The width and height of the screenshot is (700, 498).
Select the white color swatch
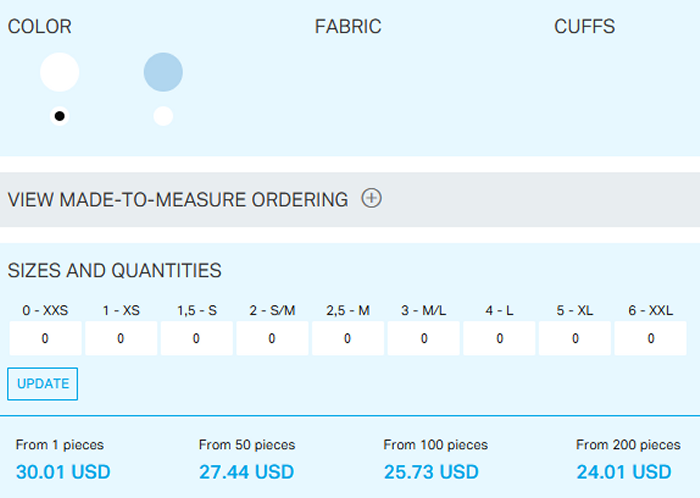(60, 72)
